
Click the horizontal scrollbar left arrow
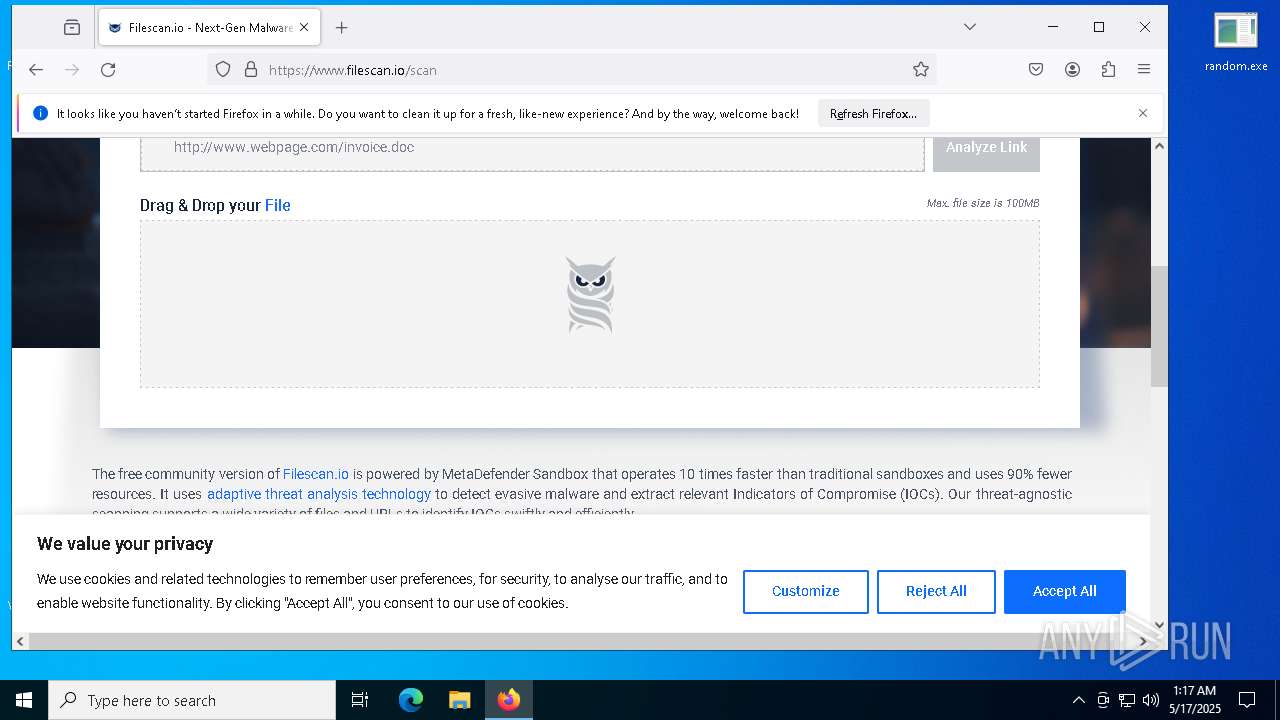(20, 641)
